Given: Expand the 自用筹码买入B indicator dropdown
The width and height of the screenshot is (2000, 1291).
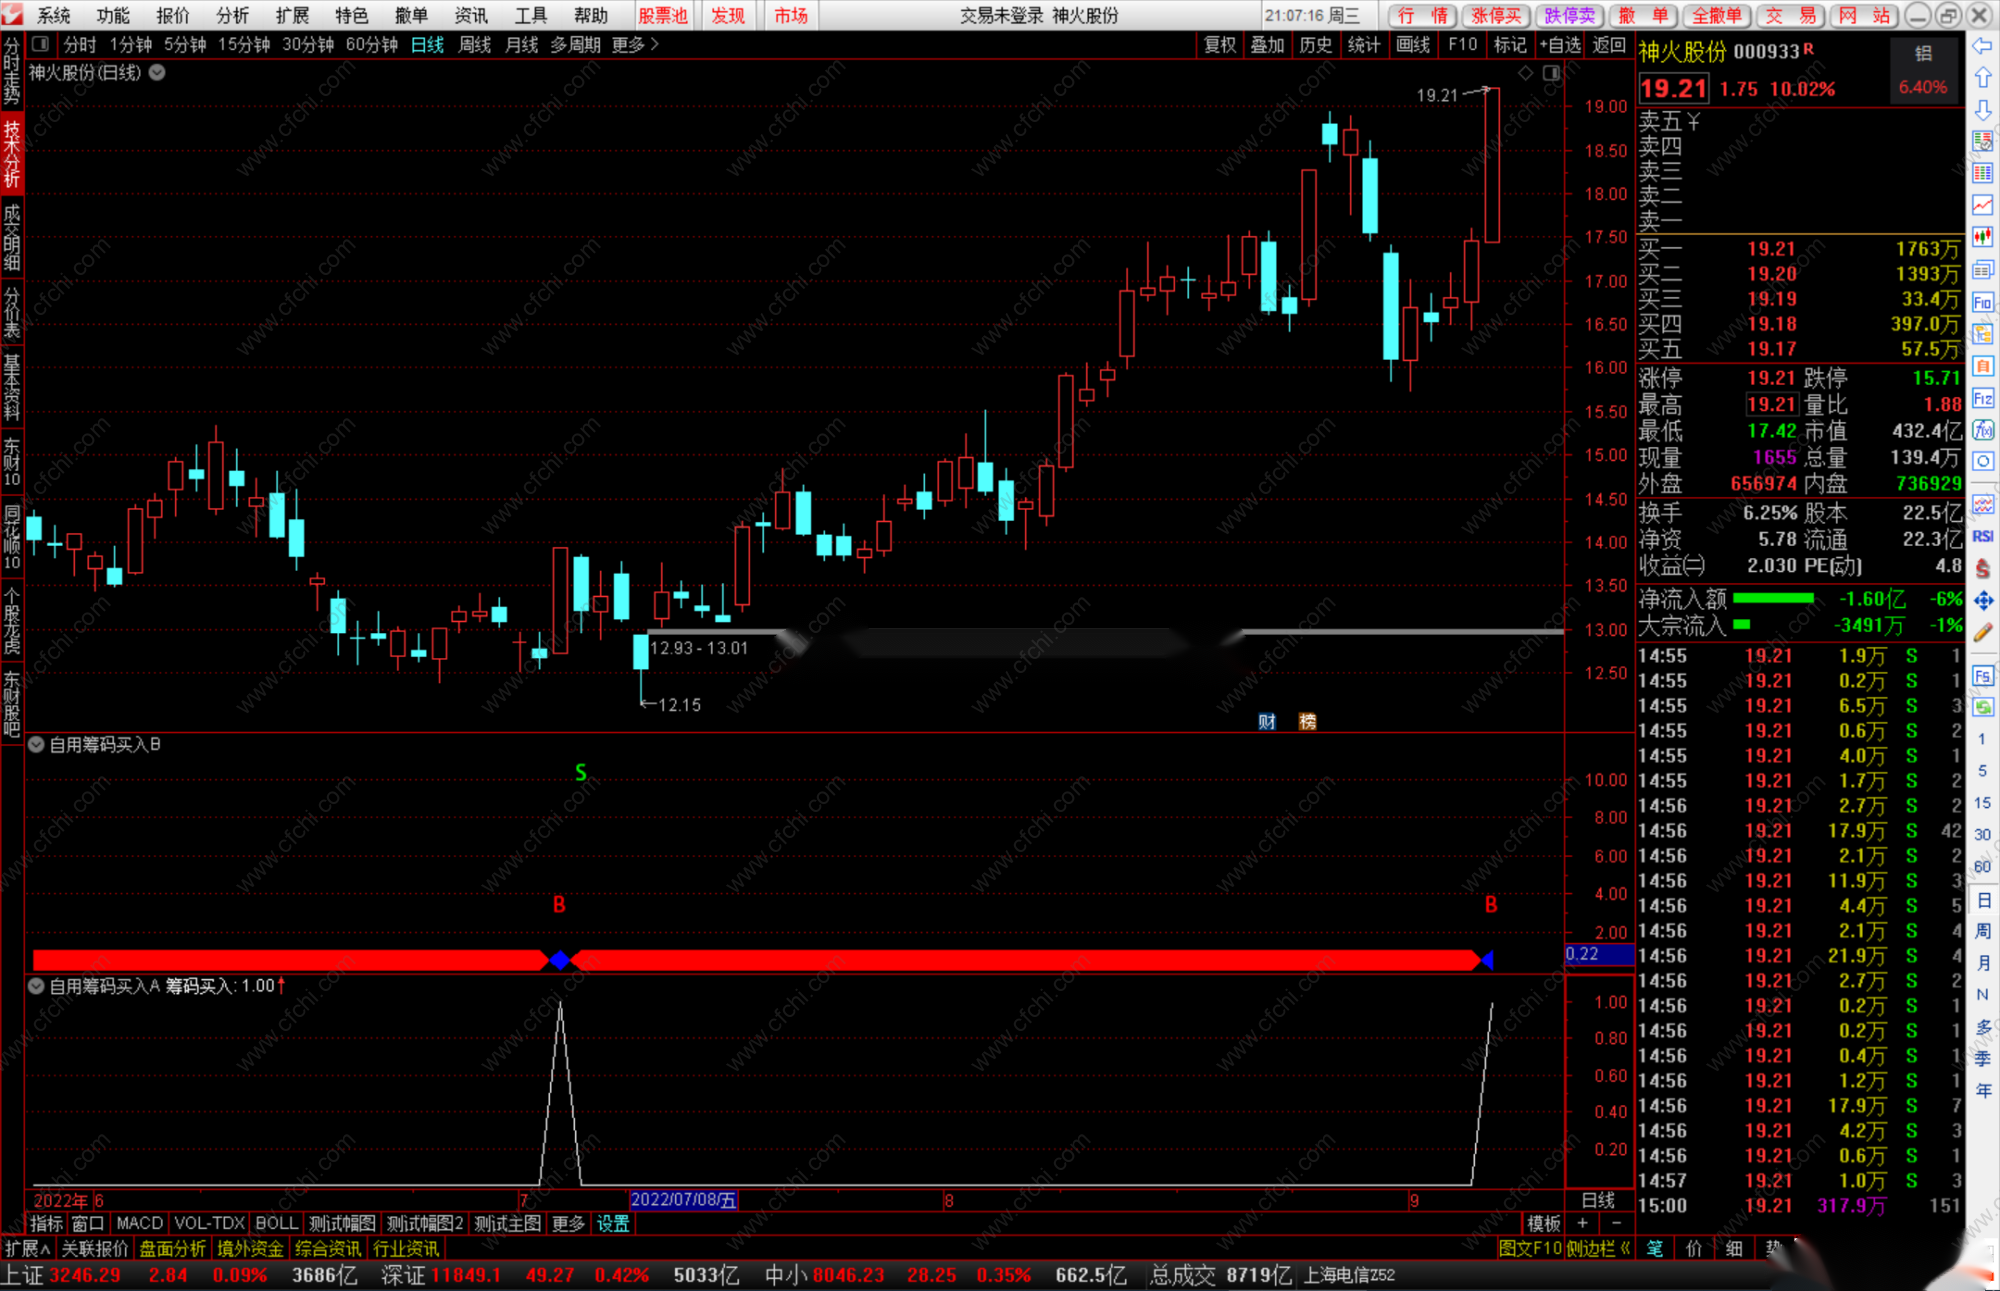Looking at the screenshot, I should [x=36, y=744].
